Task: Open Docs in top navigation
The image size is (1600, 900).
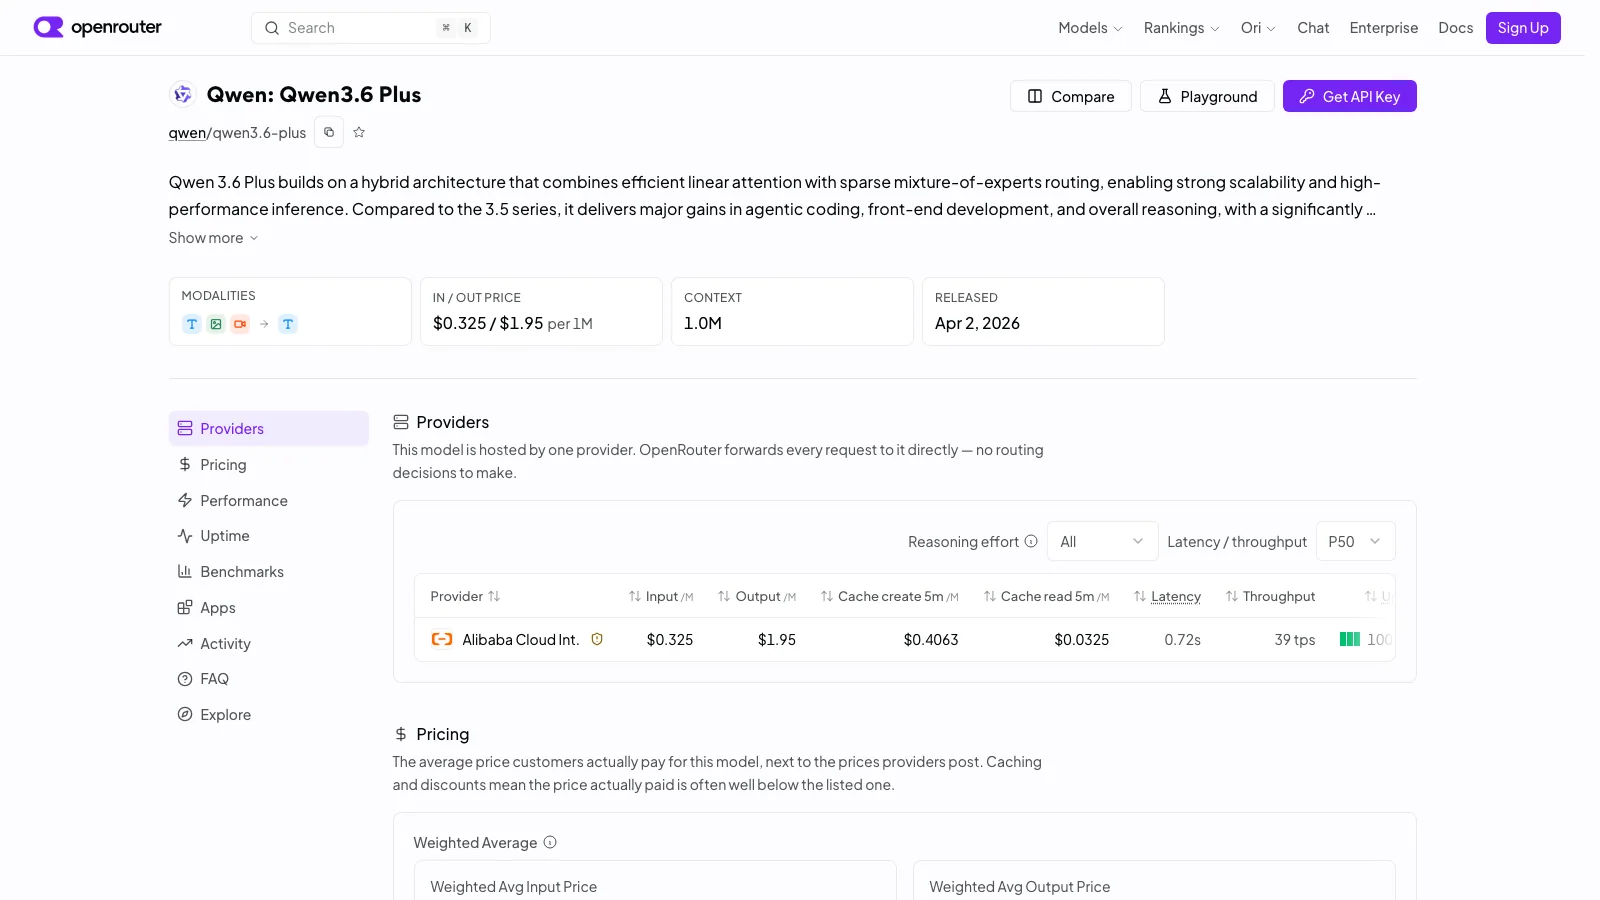Action: [x=1455, y=28]
